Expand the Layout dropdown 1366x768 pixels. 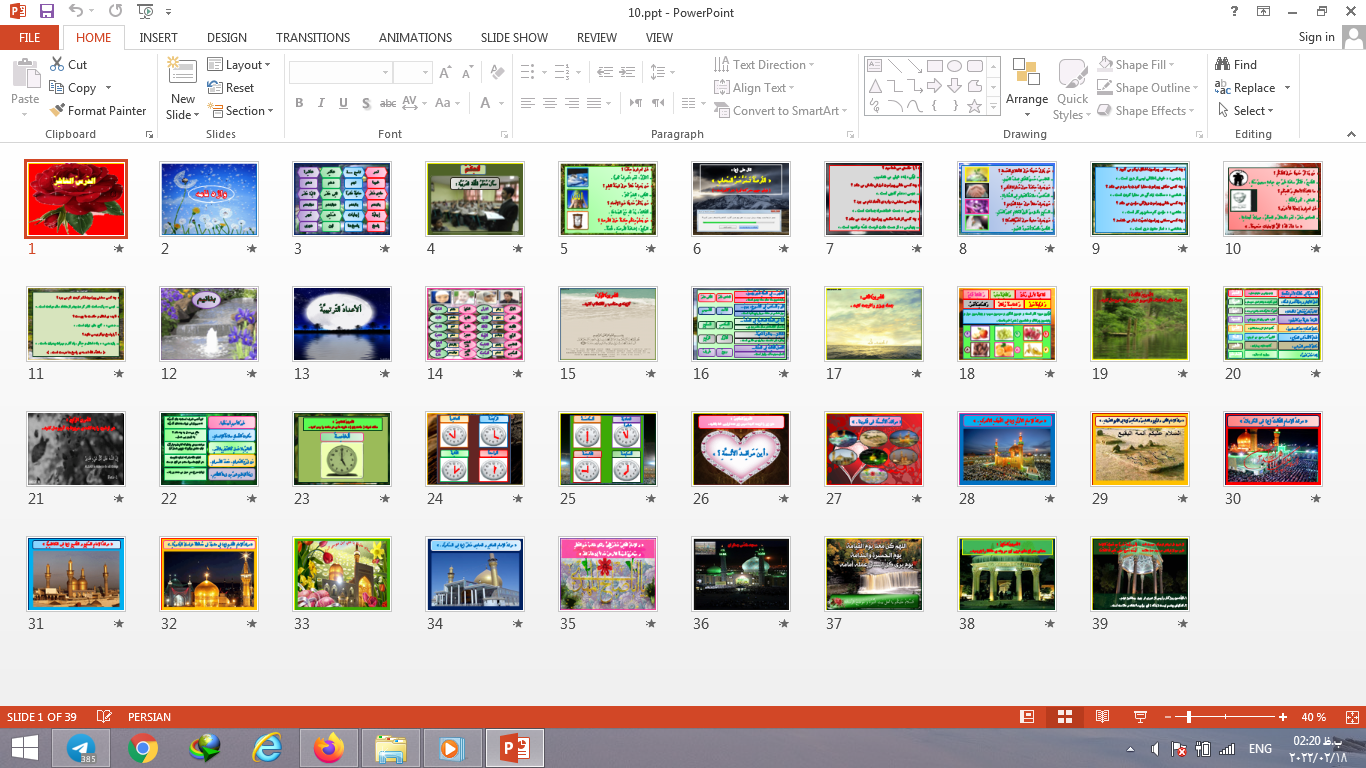(x=239, y=65)
